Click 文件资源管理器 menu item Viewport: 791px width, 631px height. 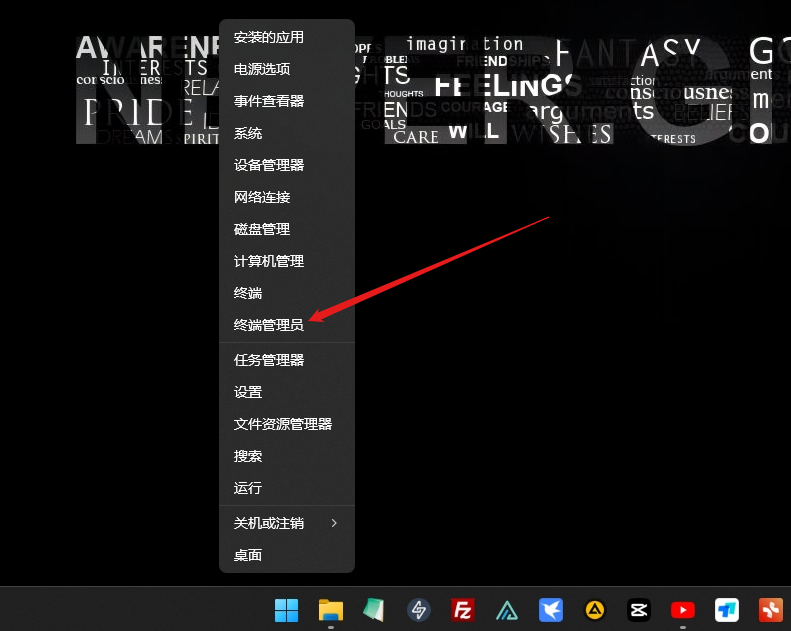[x=282, y=424]
